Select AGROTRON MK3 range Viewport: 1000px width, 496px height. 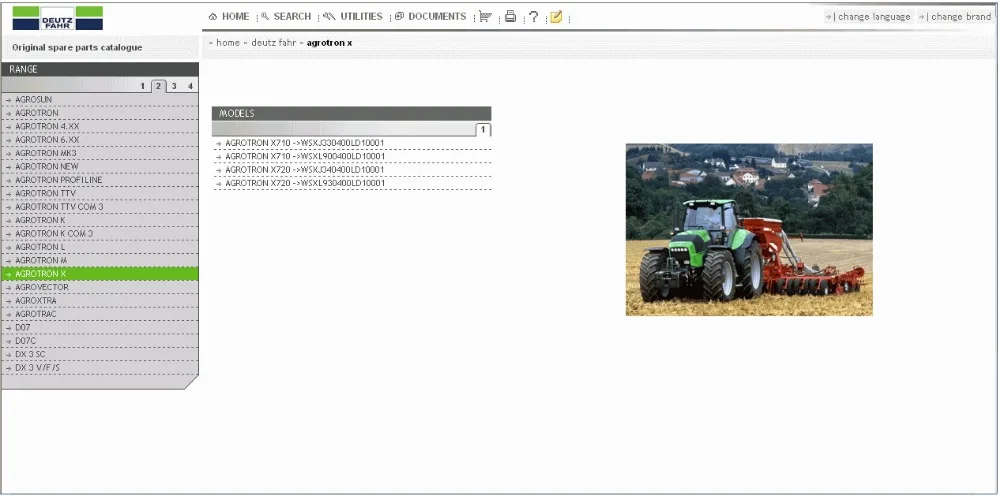[x=99, y=153]
